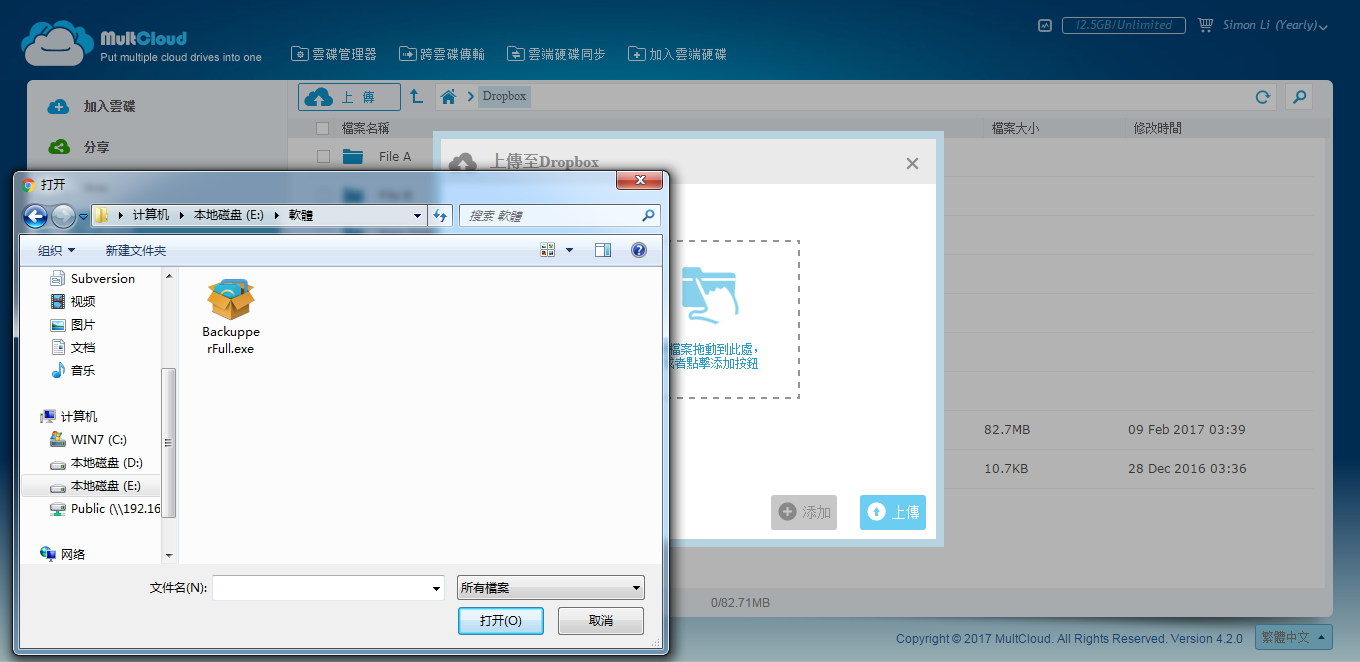Viewport: 1360px width, 662px height.
Task: Change view with the view icon
Action: [x=547, y=250]
